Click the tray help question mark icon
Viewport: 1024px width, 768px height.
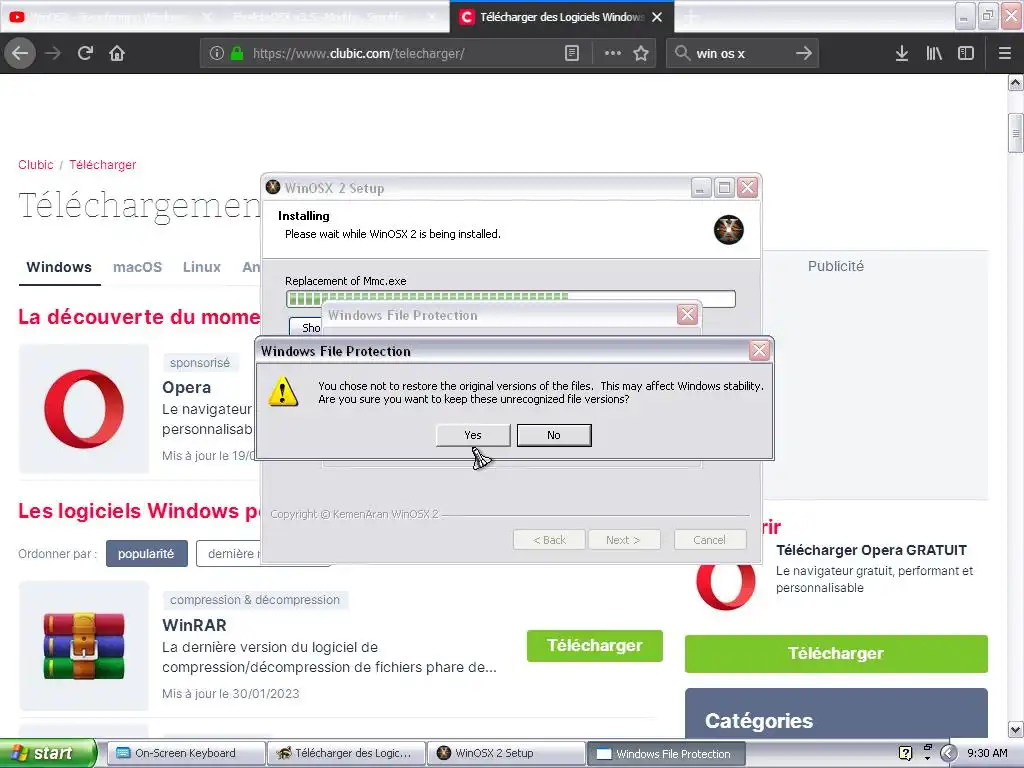tap(905, 753)
